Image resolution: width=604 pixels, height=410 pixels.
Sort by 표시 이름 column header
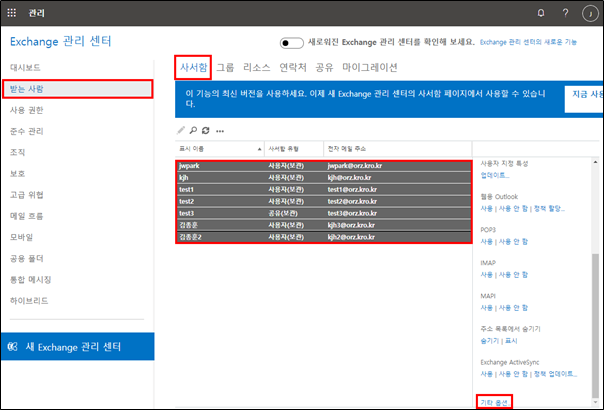tap(220, 149)
